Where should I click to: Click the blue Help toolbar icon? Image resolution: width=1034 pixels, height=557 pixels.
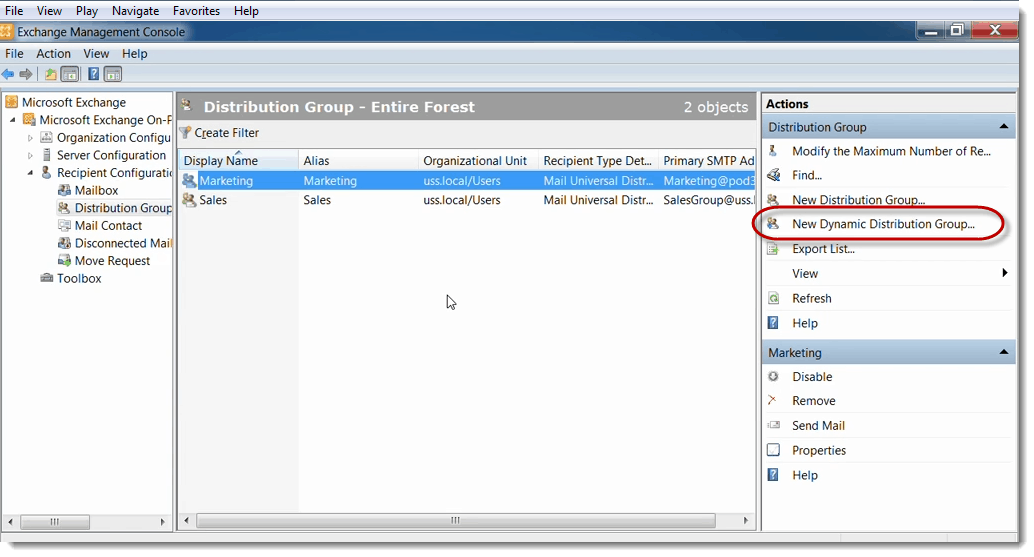[x=94, y=74]
